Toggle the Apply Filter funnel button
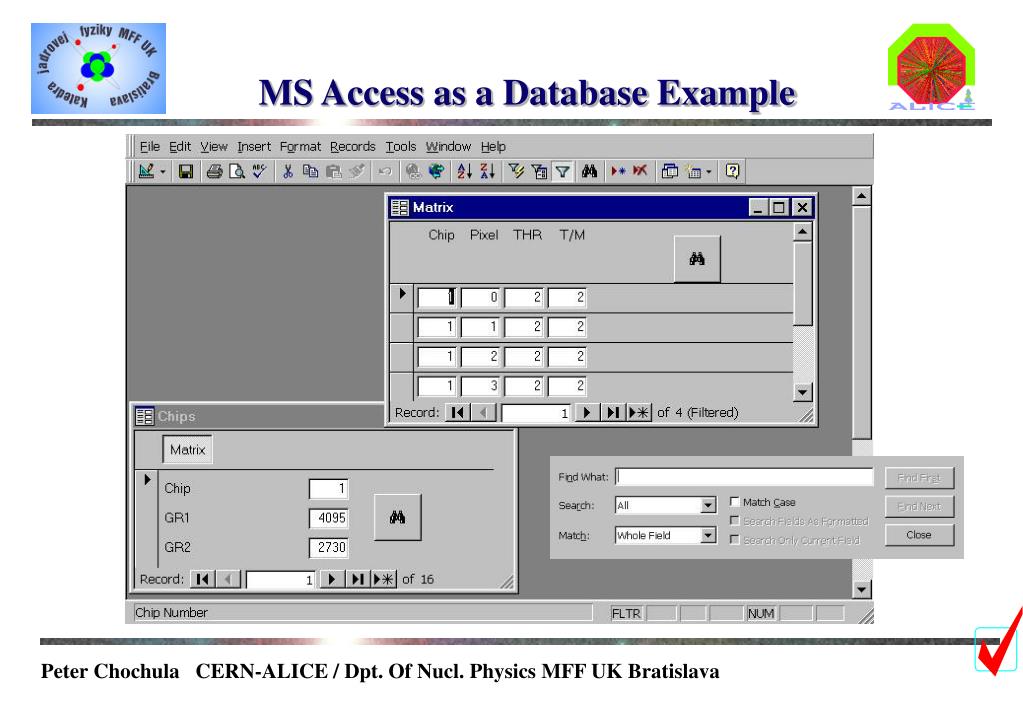 [x=562, y=172]
